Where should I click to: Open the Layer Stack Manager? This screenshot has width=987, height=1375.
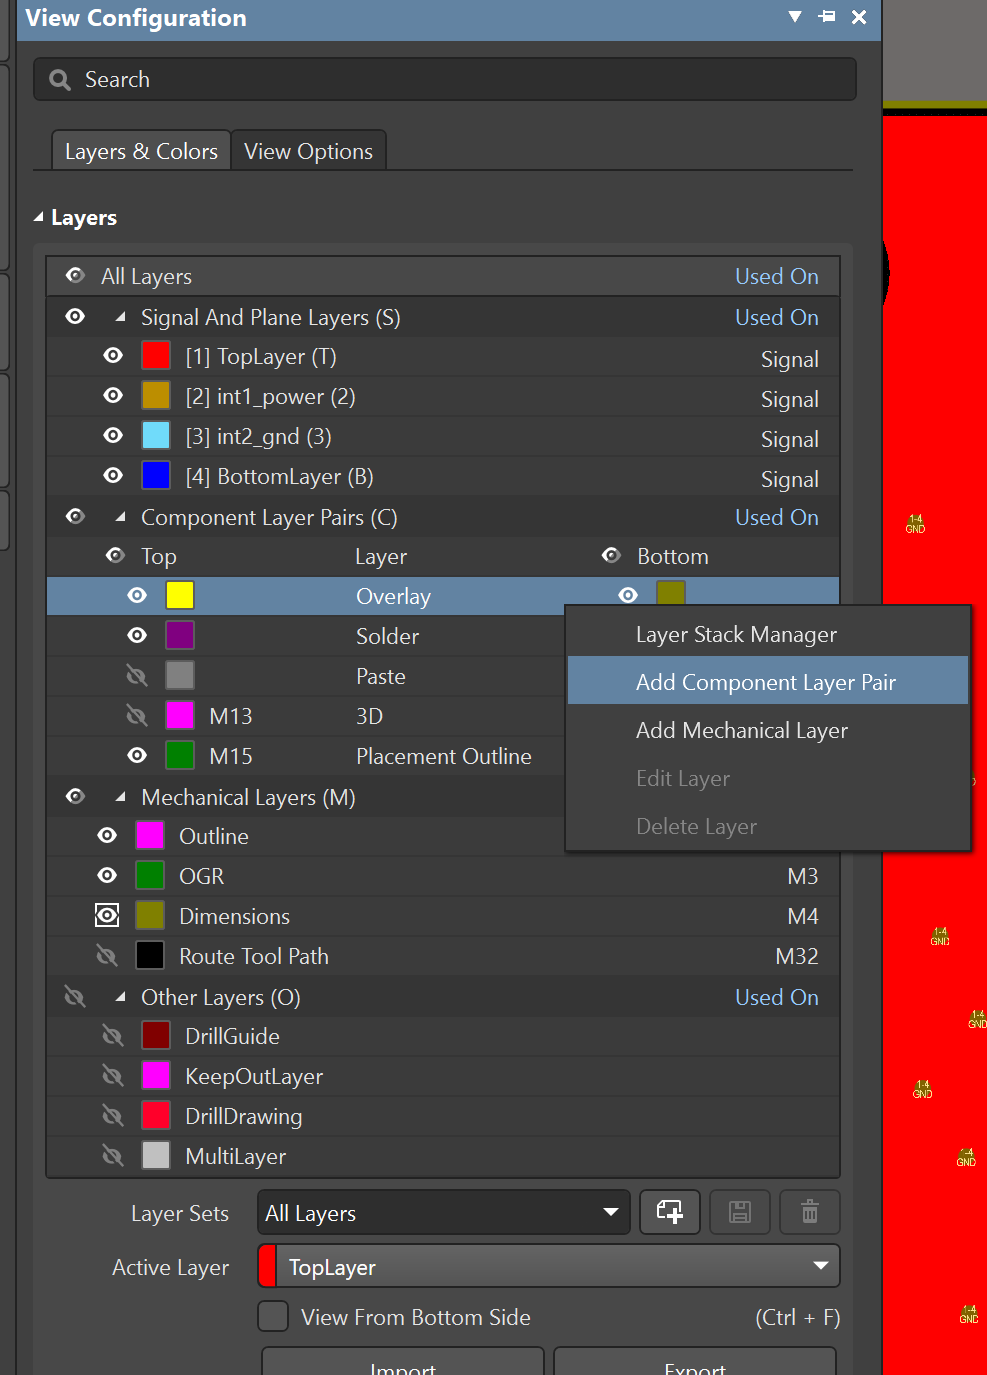coord(736,634)
